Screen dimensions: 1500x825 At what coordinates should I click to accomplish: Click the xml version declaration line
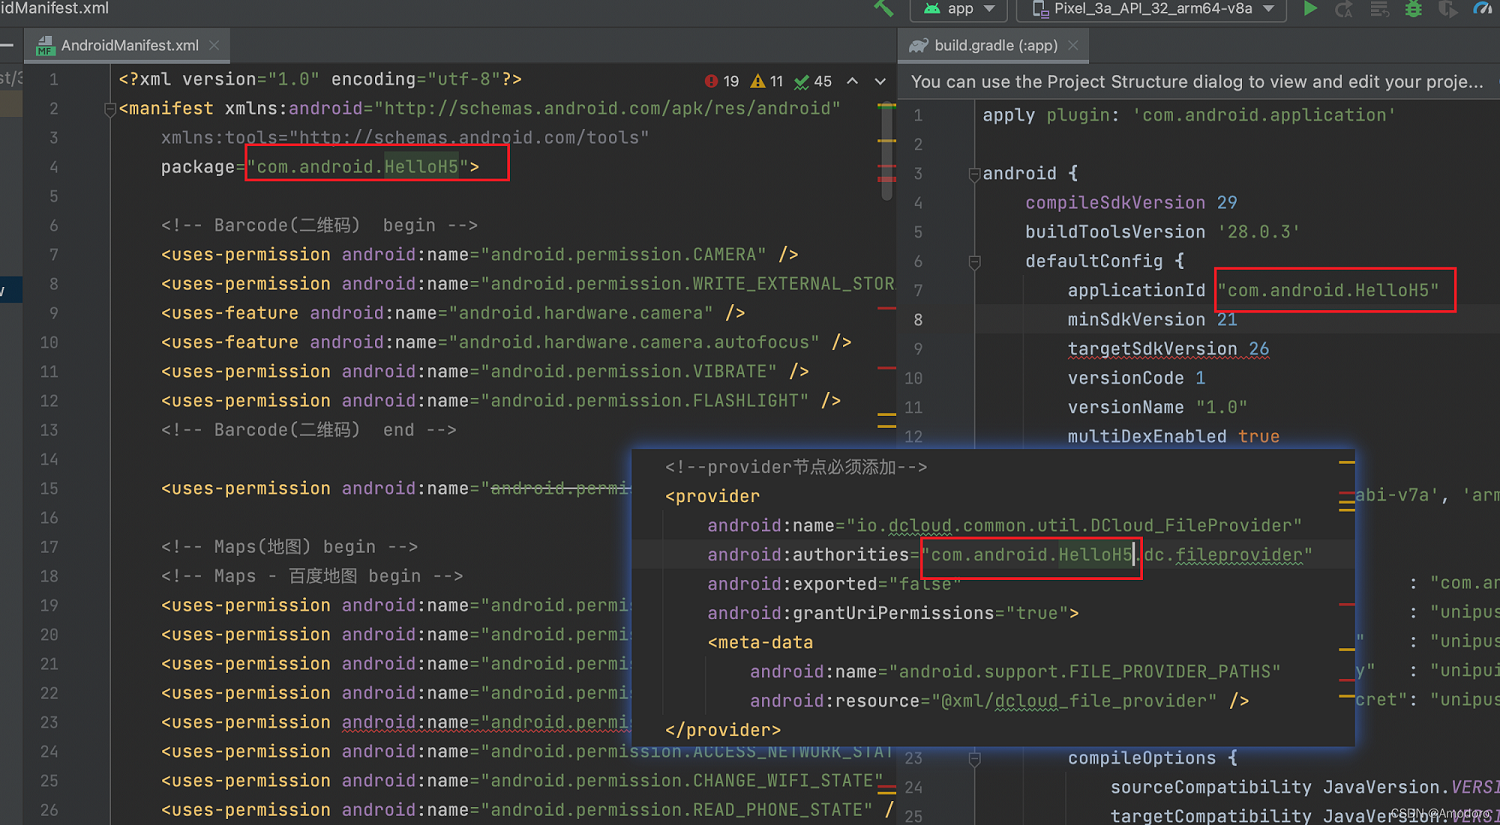click(320, 79)
